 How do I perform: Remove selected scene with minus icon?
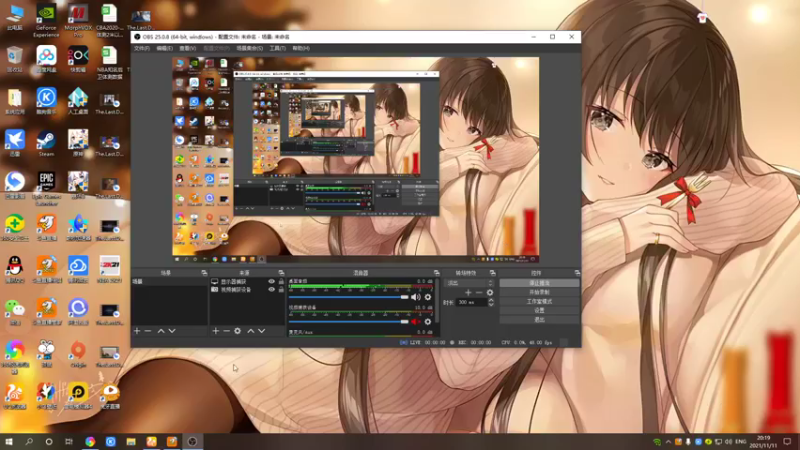click(148, 331)
